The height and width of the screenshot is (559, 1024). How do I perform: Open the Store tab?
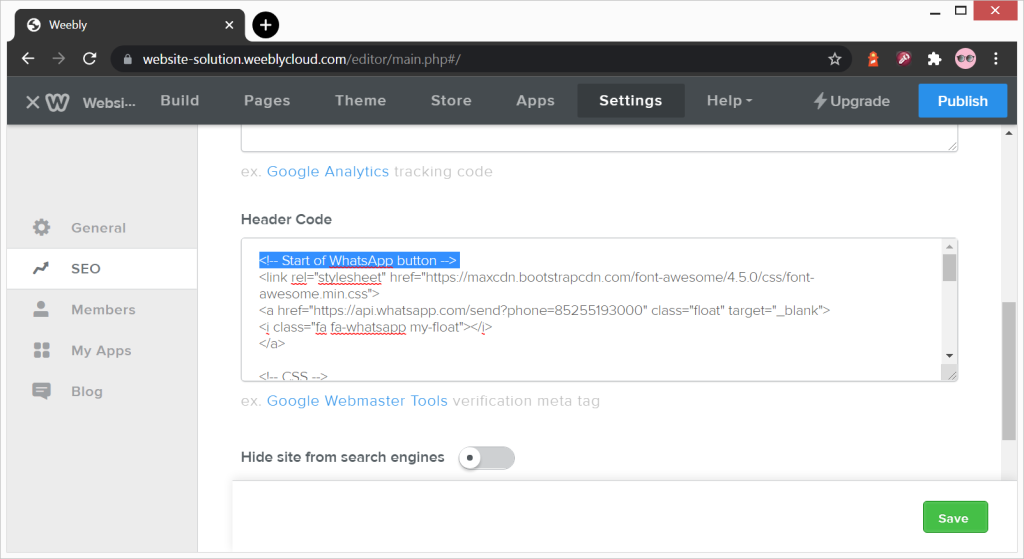[451, 101]
